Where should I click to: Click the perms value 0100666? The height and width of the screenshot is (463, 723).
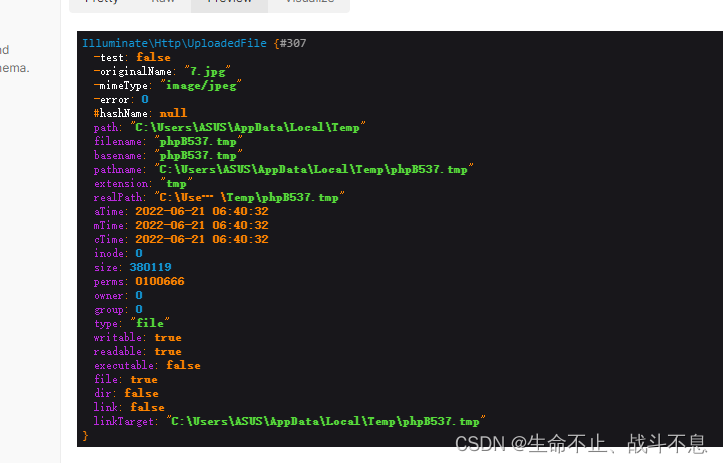click(160, 281)
